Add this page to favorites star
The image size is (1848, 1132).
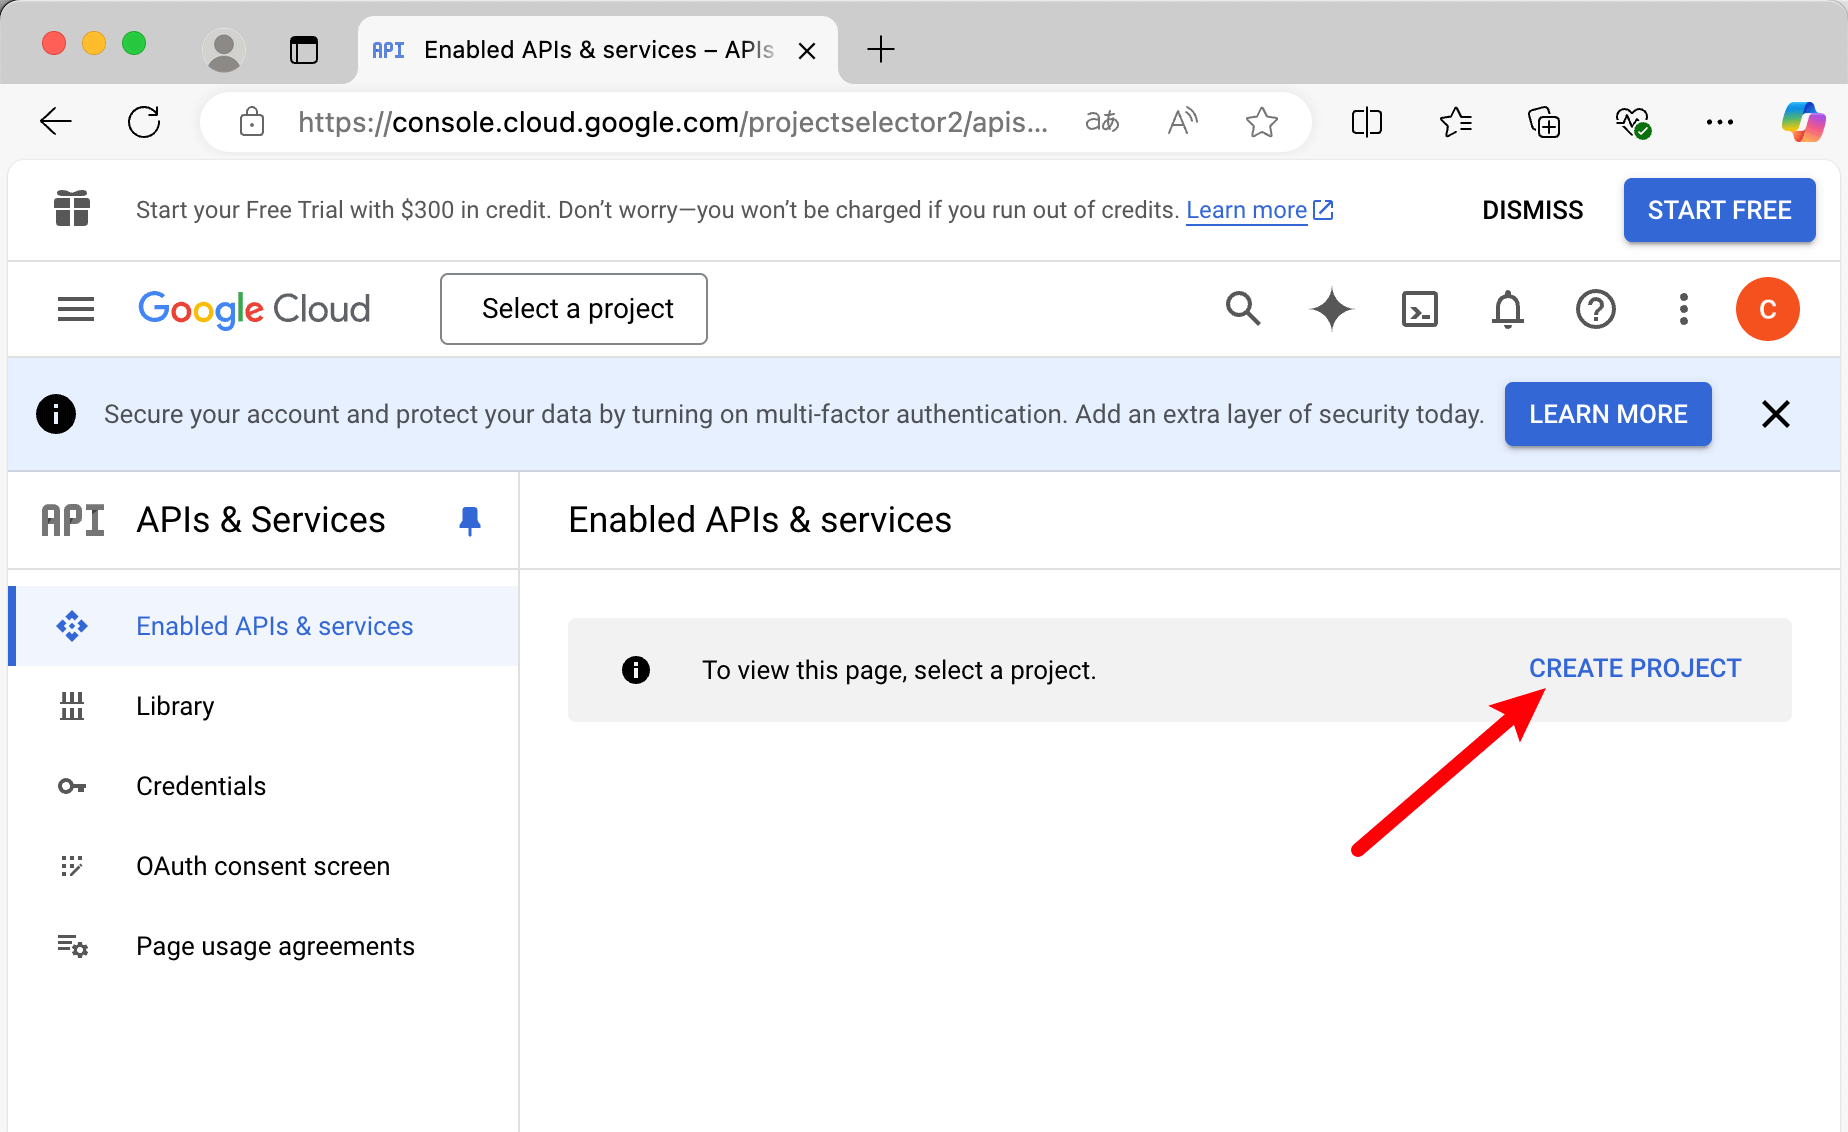click(x=1262, y=122)
